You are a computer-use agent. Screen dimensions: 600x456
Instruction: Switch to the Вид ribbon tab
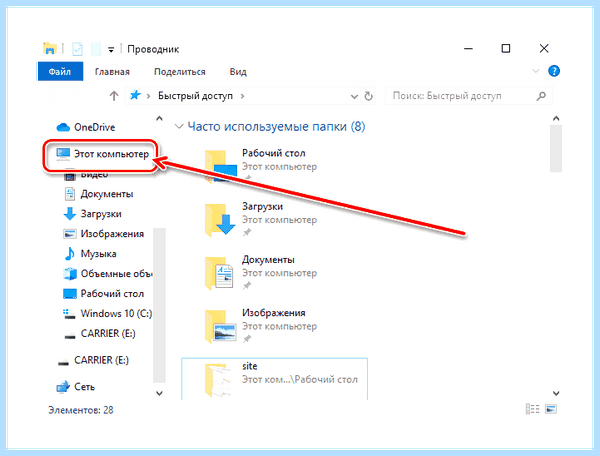[238, 72]
